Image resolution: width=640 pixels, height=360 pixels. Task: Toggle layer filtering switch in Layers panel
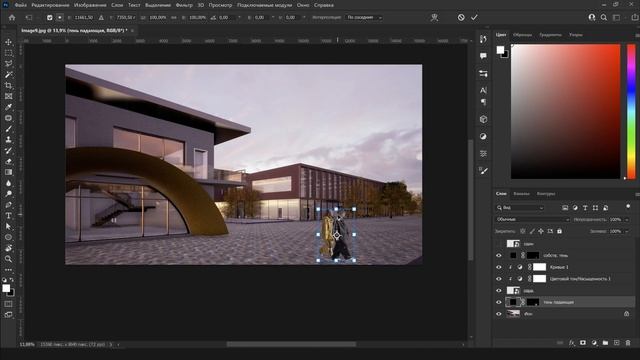point(628,207)
